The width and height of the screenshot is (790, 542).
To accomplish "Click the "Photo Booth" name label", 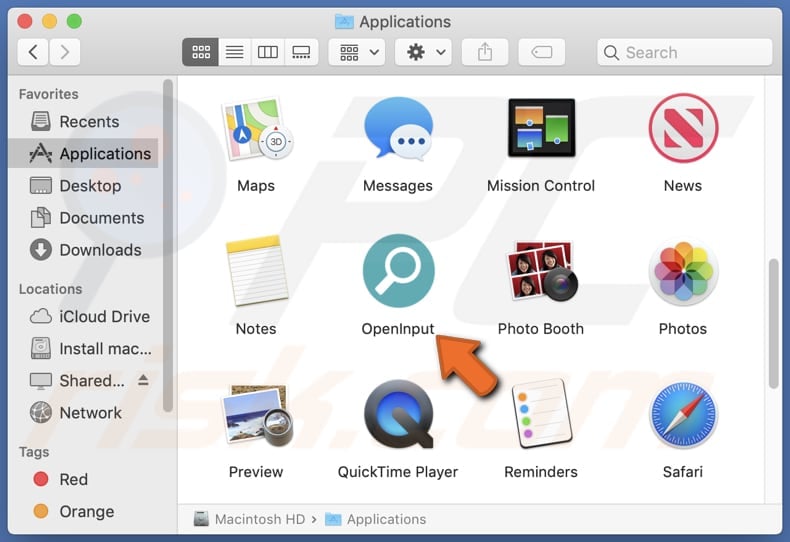I will pos(541,329).
